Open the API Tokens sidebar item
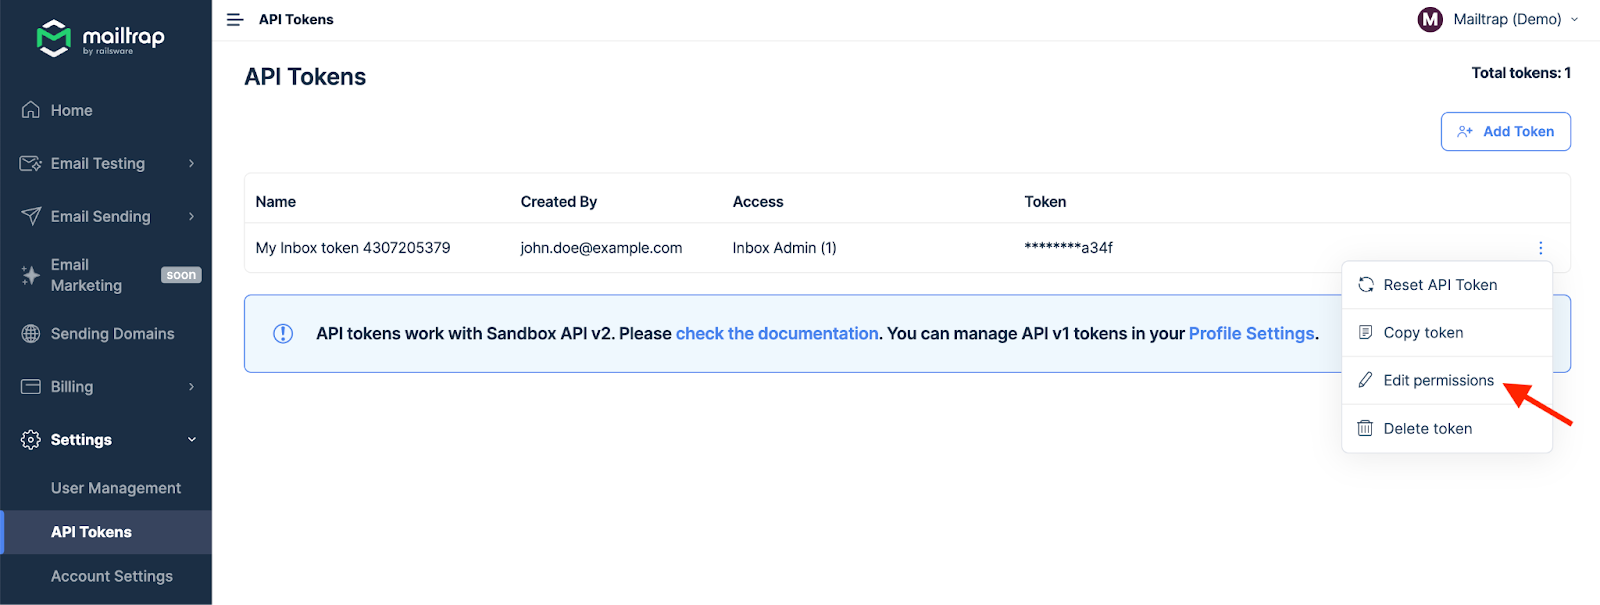 pyautogui.click(x=106, y=532)
